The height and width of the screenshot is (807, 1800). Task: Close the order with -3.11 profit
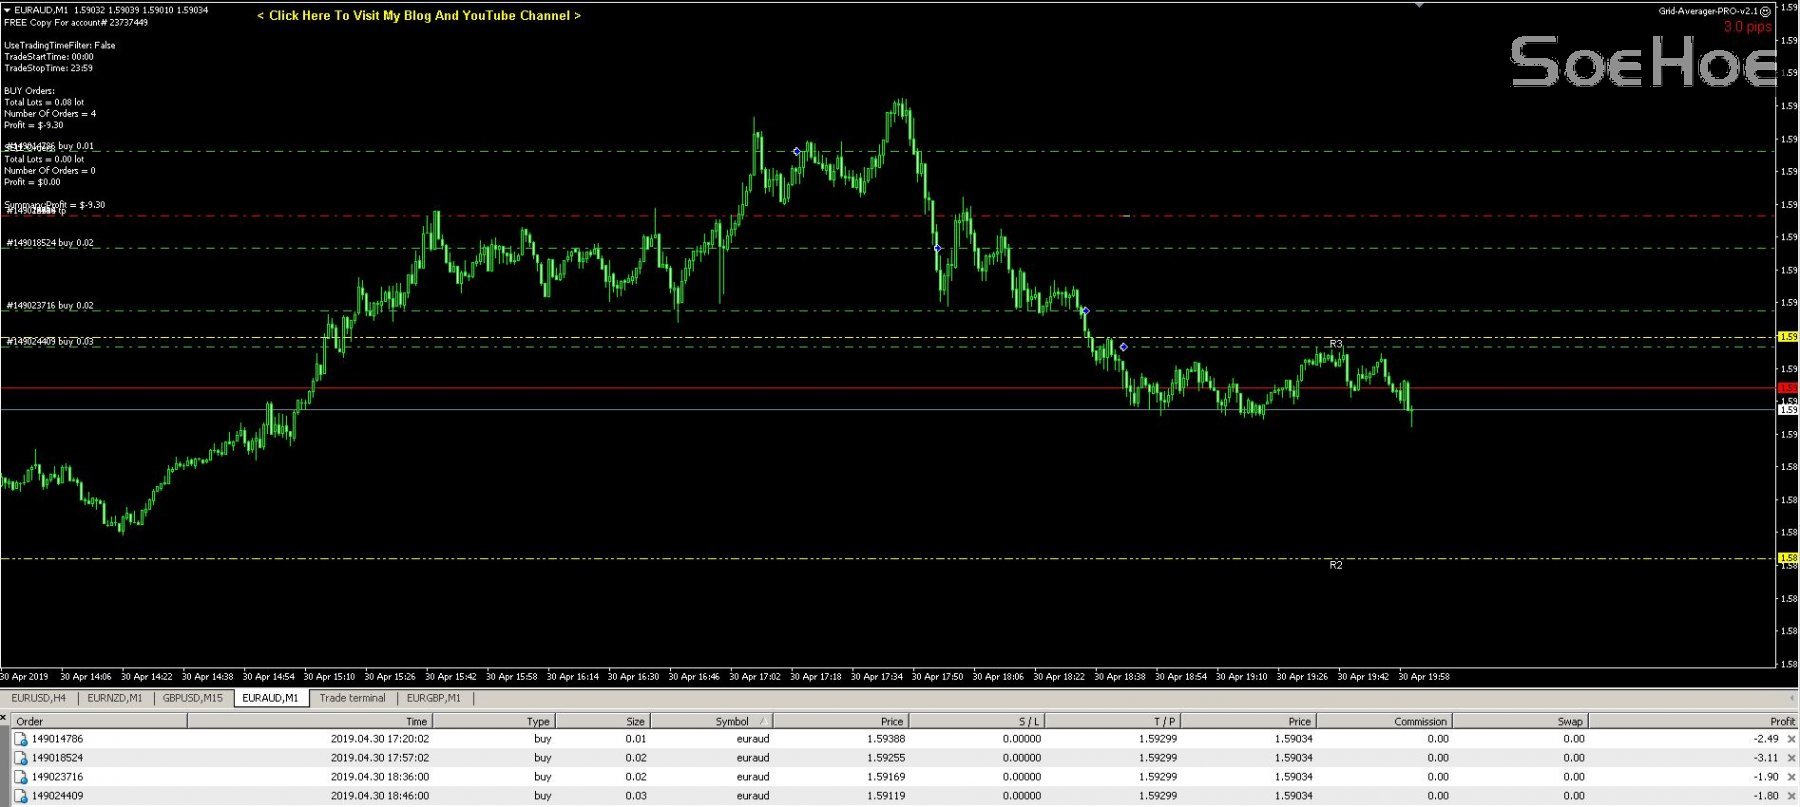[1791, 759]
